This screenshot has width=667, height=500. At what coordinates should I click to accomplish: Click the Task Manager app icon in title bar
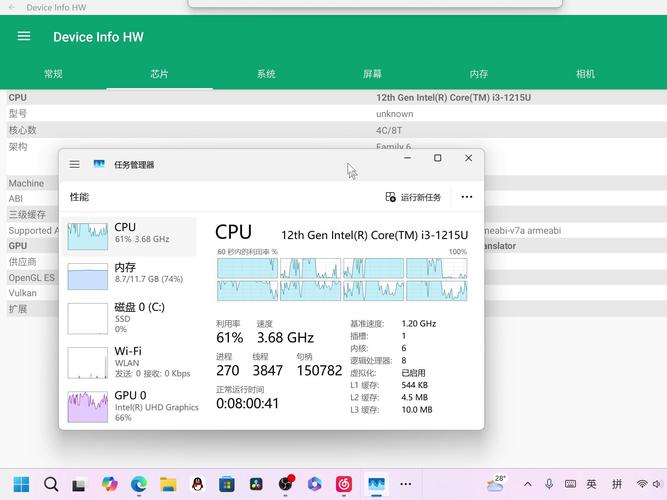(x=99, y=164)
